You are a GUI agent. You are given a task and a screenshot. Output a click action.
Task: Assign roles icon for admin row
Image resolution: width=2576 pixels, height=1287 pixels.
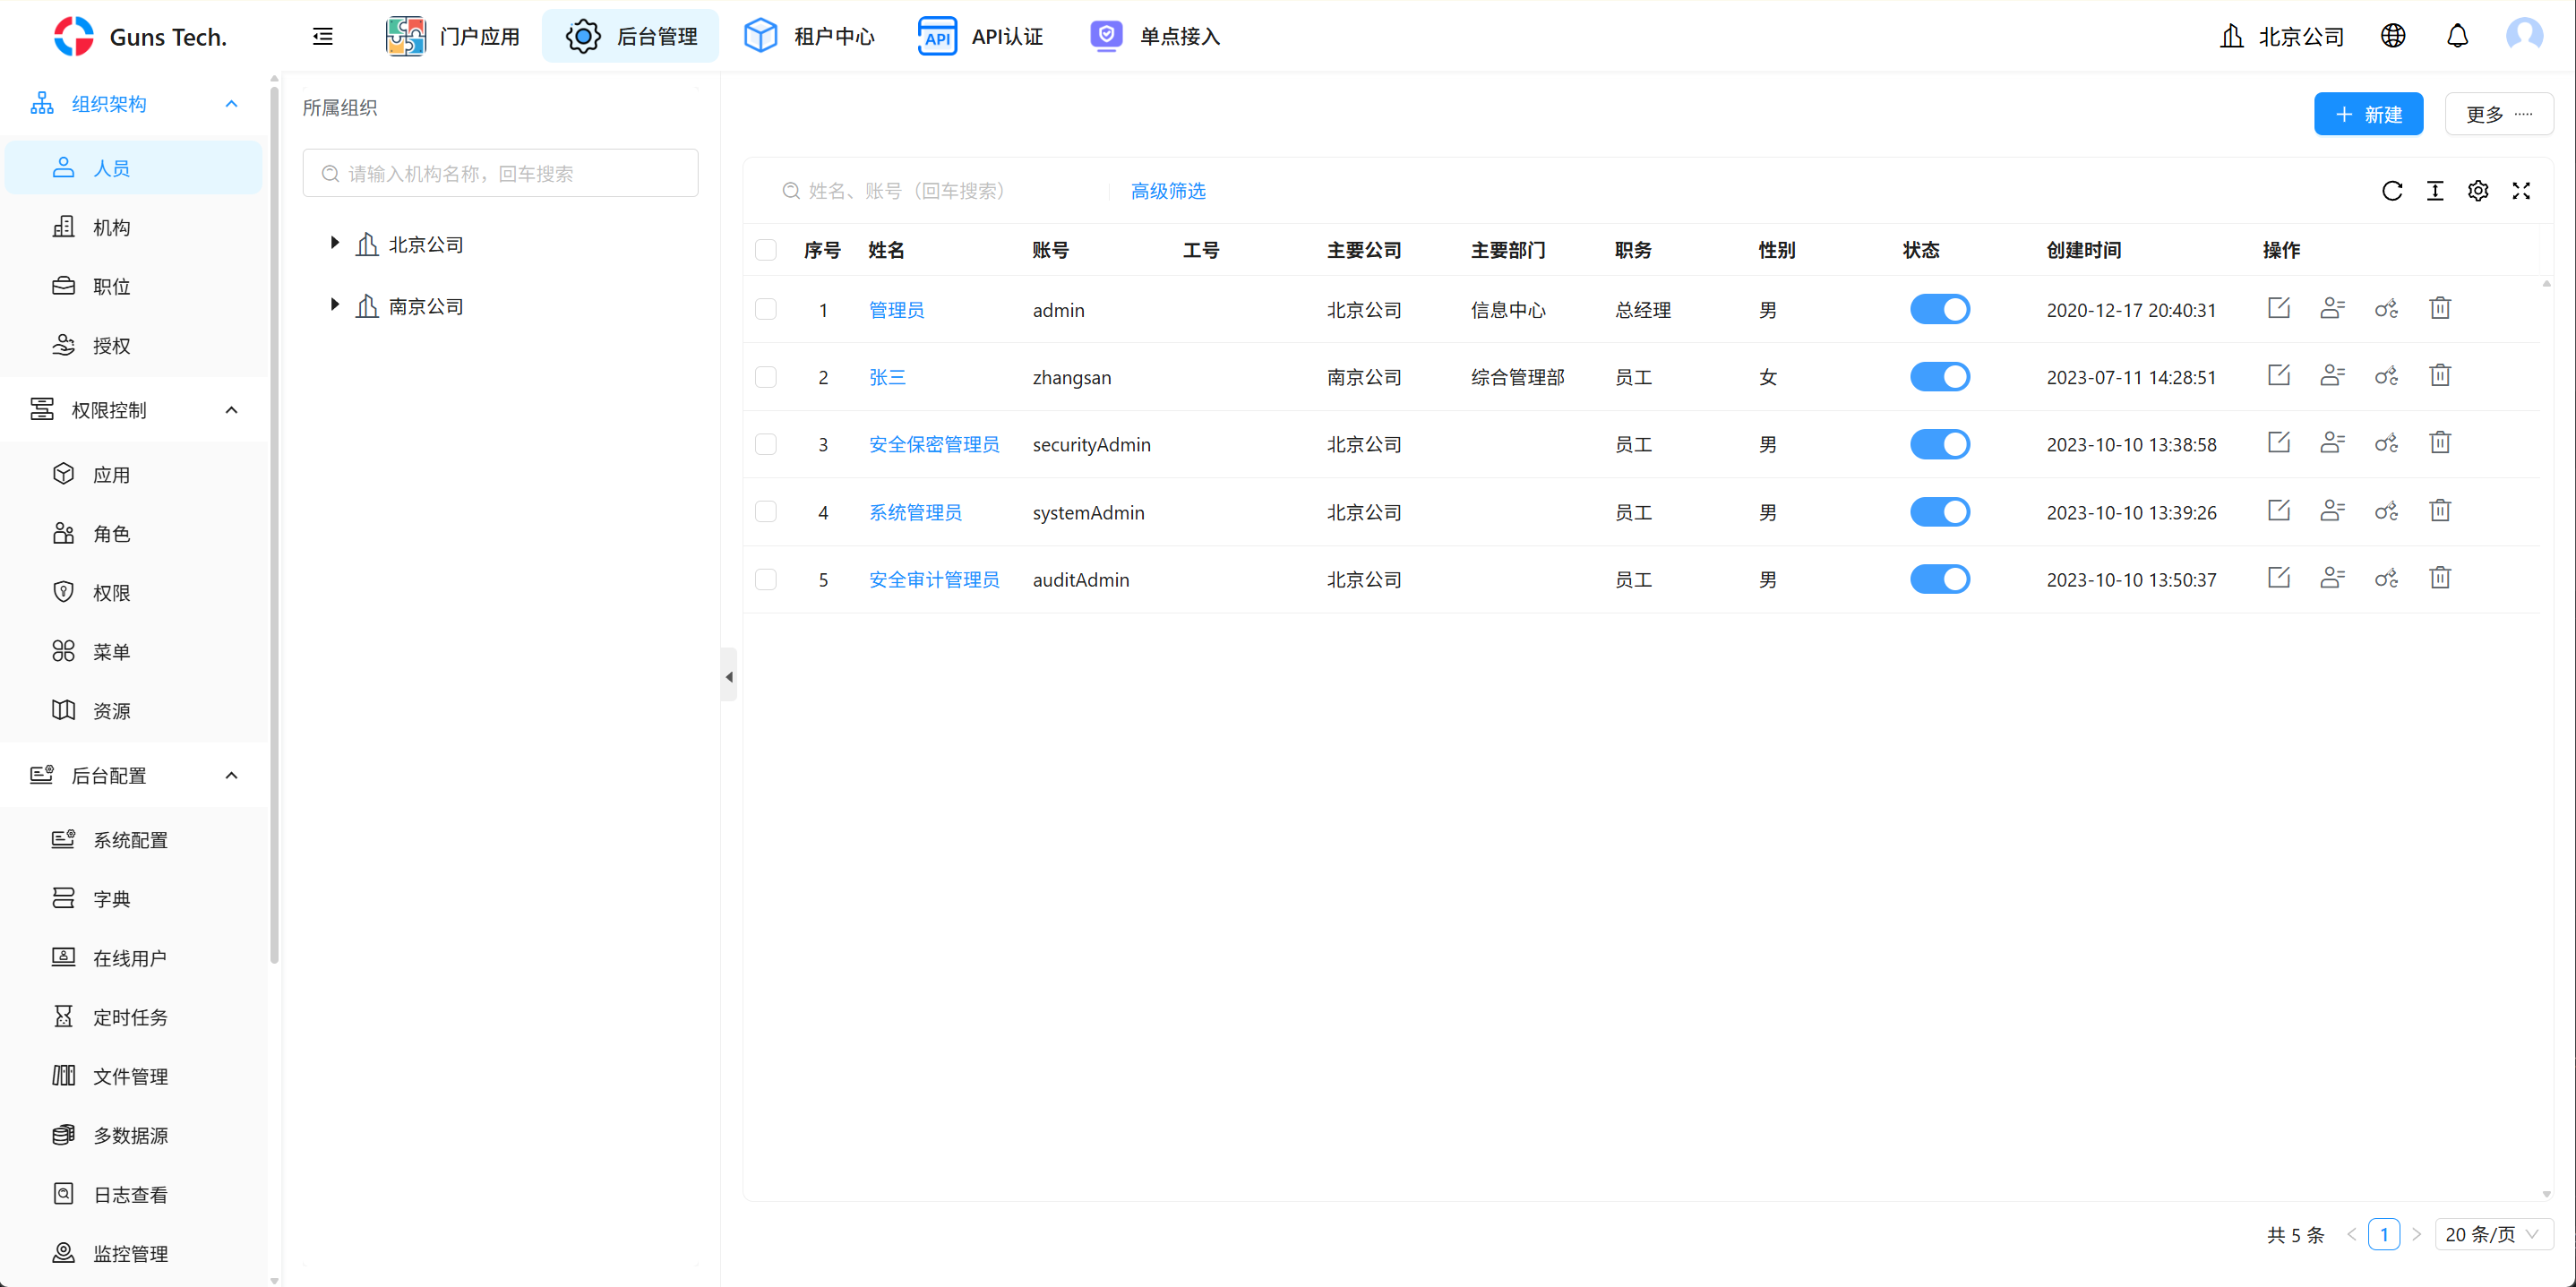coord(2333,308)
